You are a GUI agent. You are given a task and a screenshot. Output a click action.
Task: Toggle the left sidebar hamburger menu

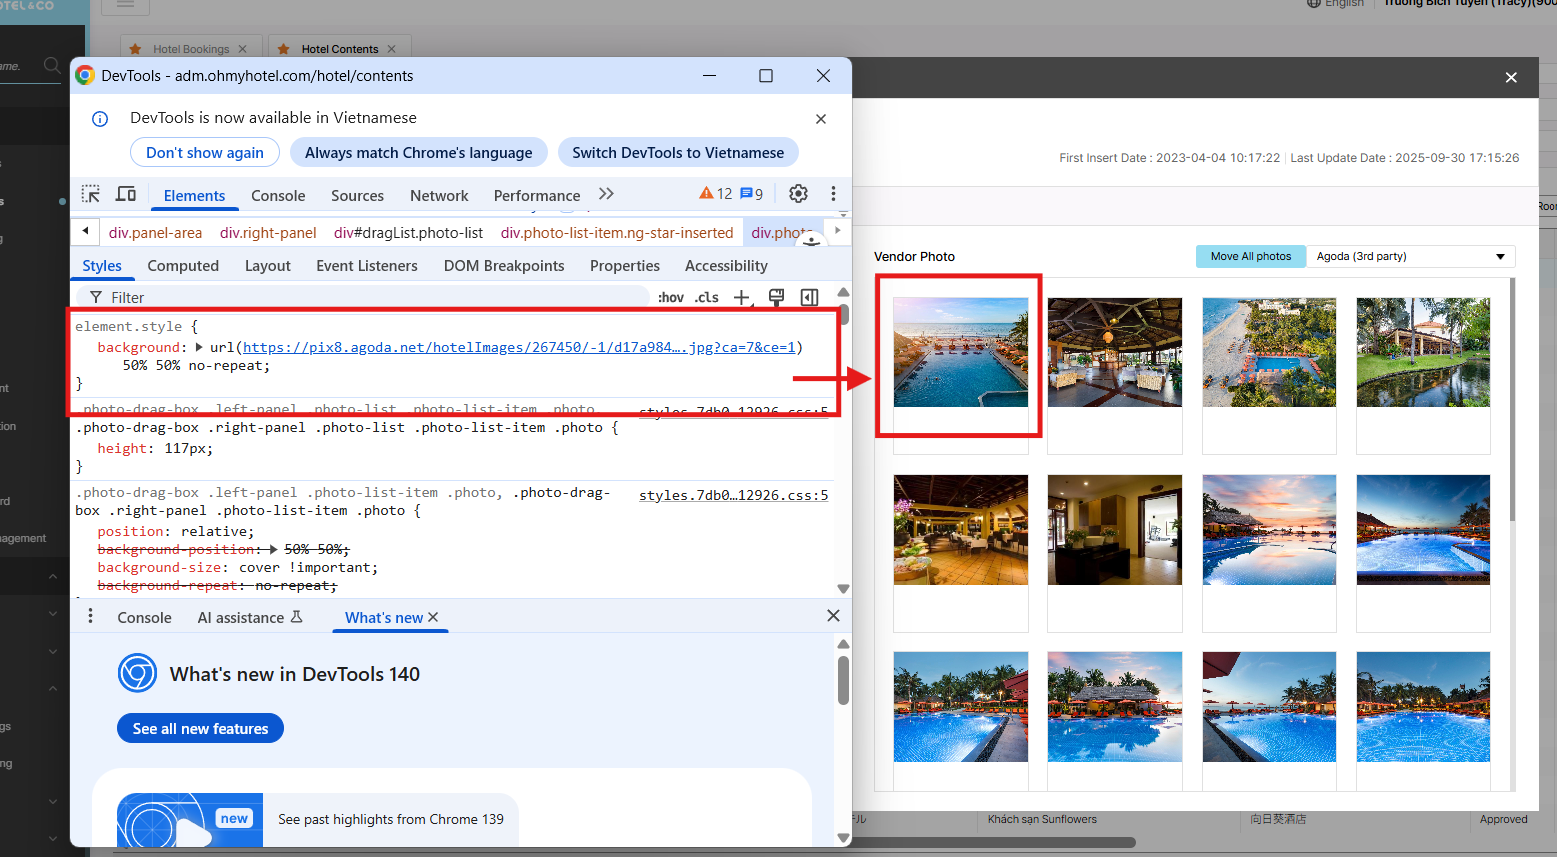126,5
